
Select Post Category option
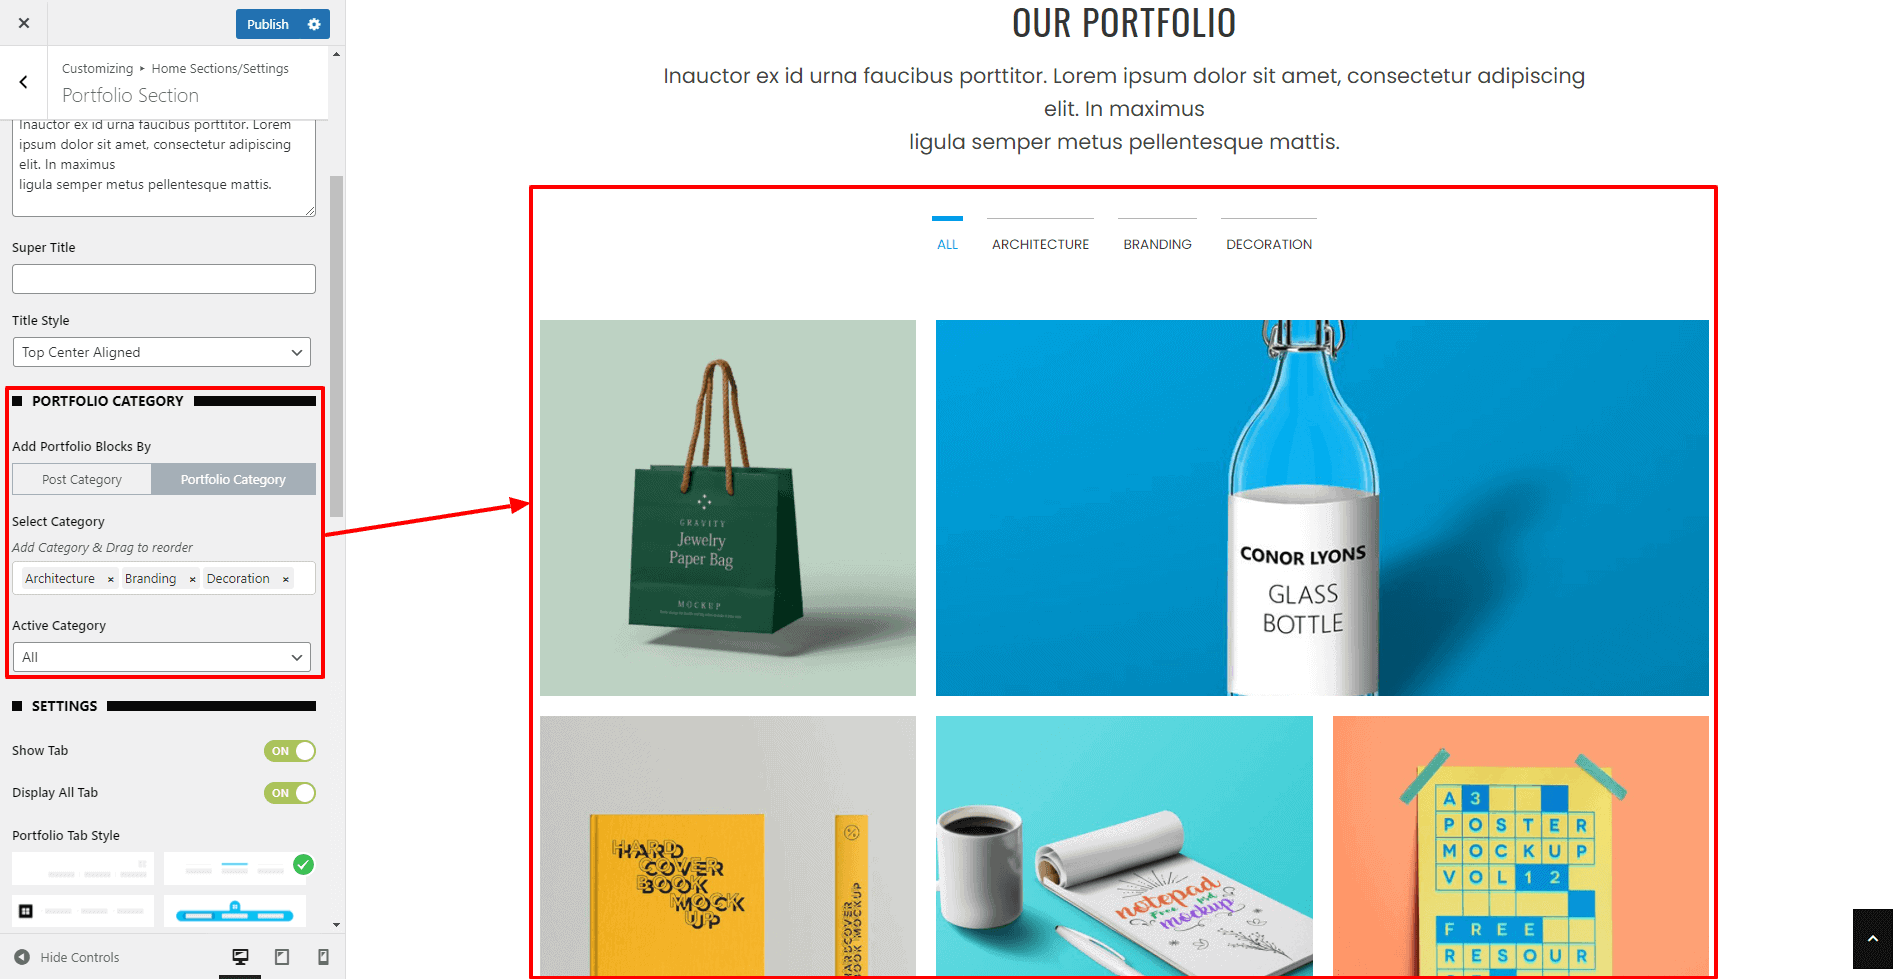(82, 479)
